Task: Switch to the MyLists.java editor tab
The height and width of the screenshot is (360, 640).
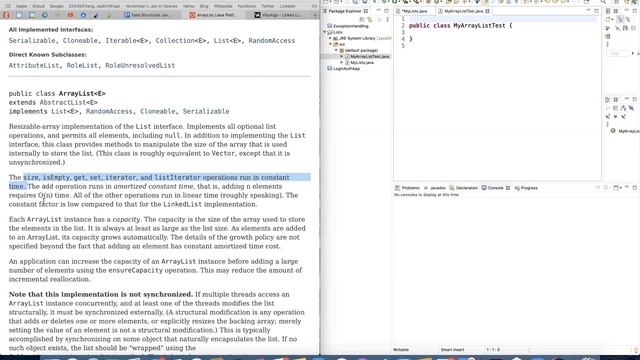Action: tap(413, 11)
